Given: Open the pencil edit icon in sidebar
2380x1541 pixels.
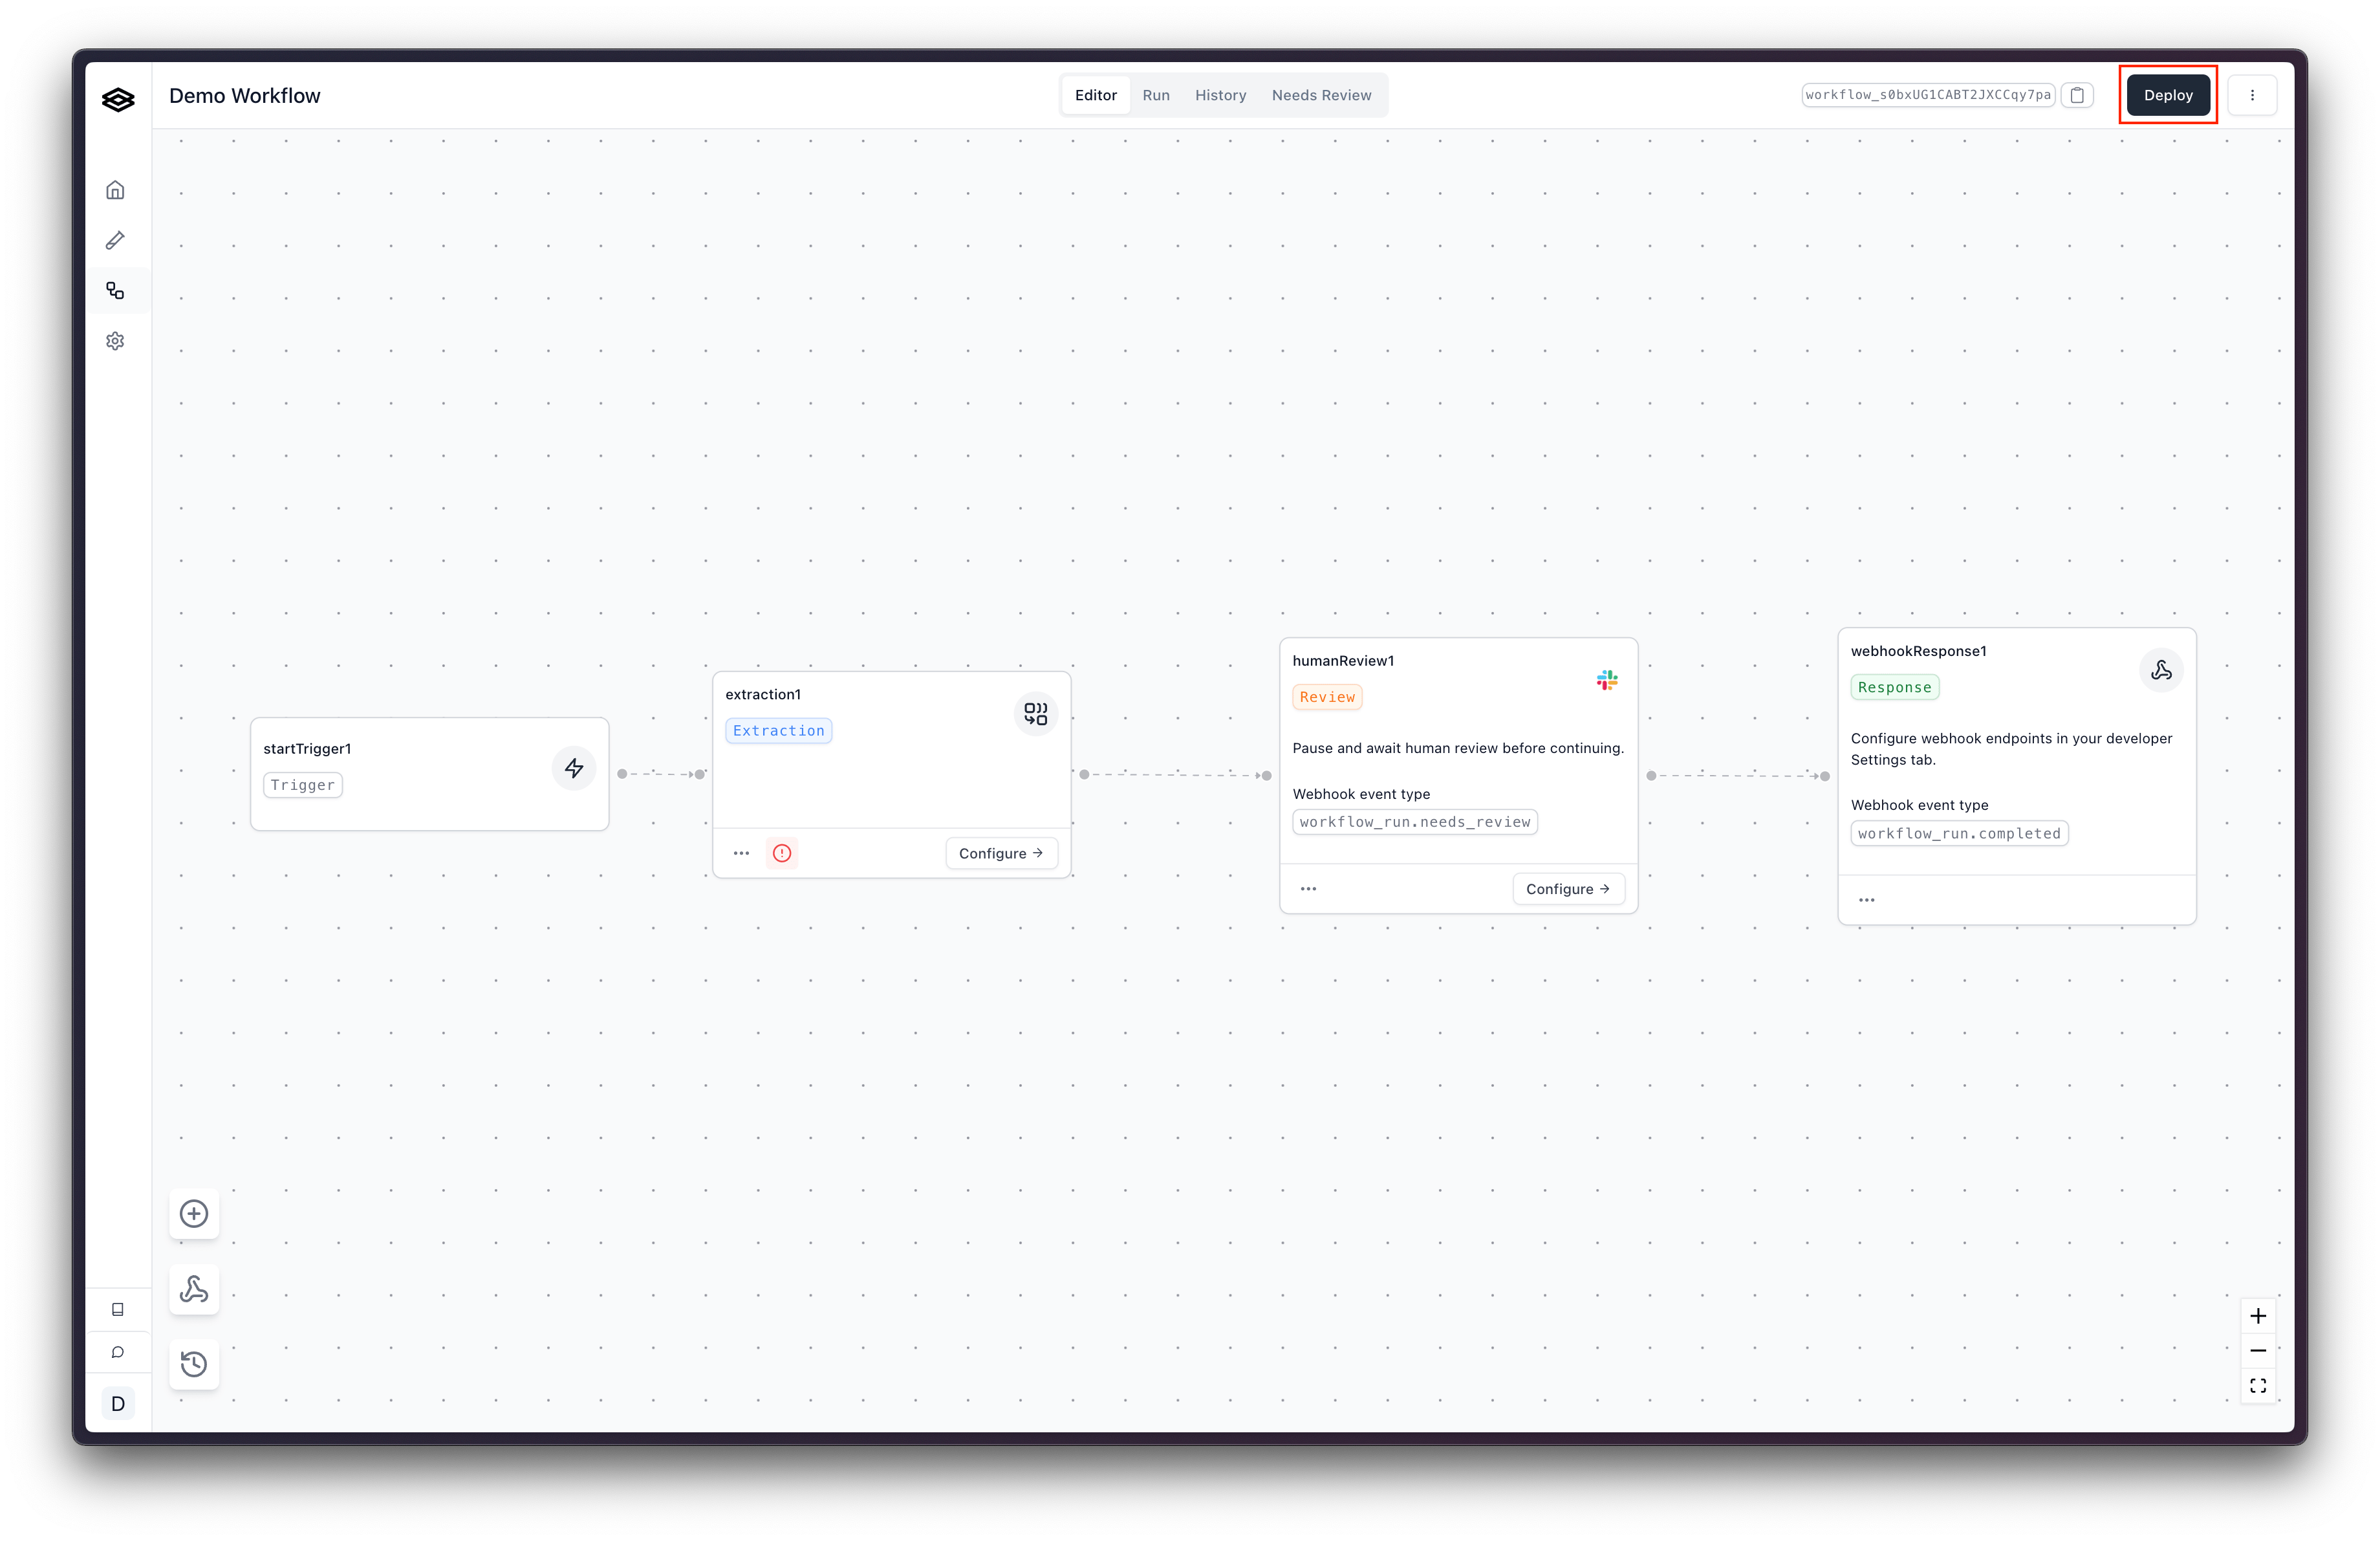Looking at the screenshot, I should 115,240.
